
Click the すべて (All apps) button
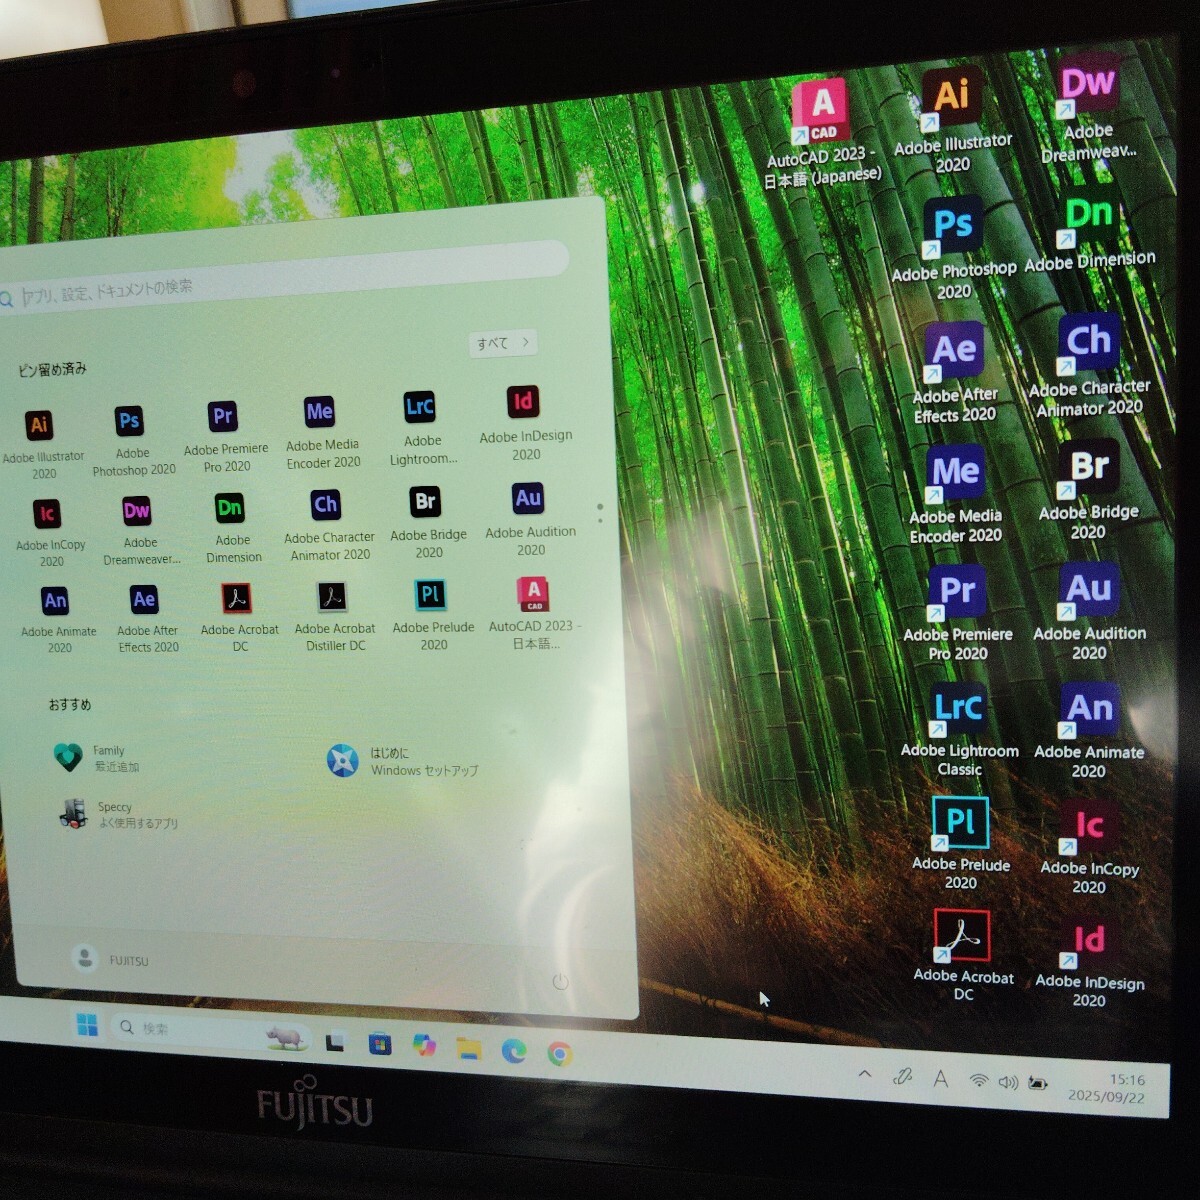(502, 343)
